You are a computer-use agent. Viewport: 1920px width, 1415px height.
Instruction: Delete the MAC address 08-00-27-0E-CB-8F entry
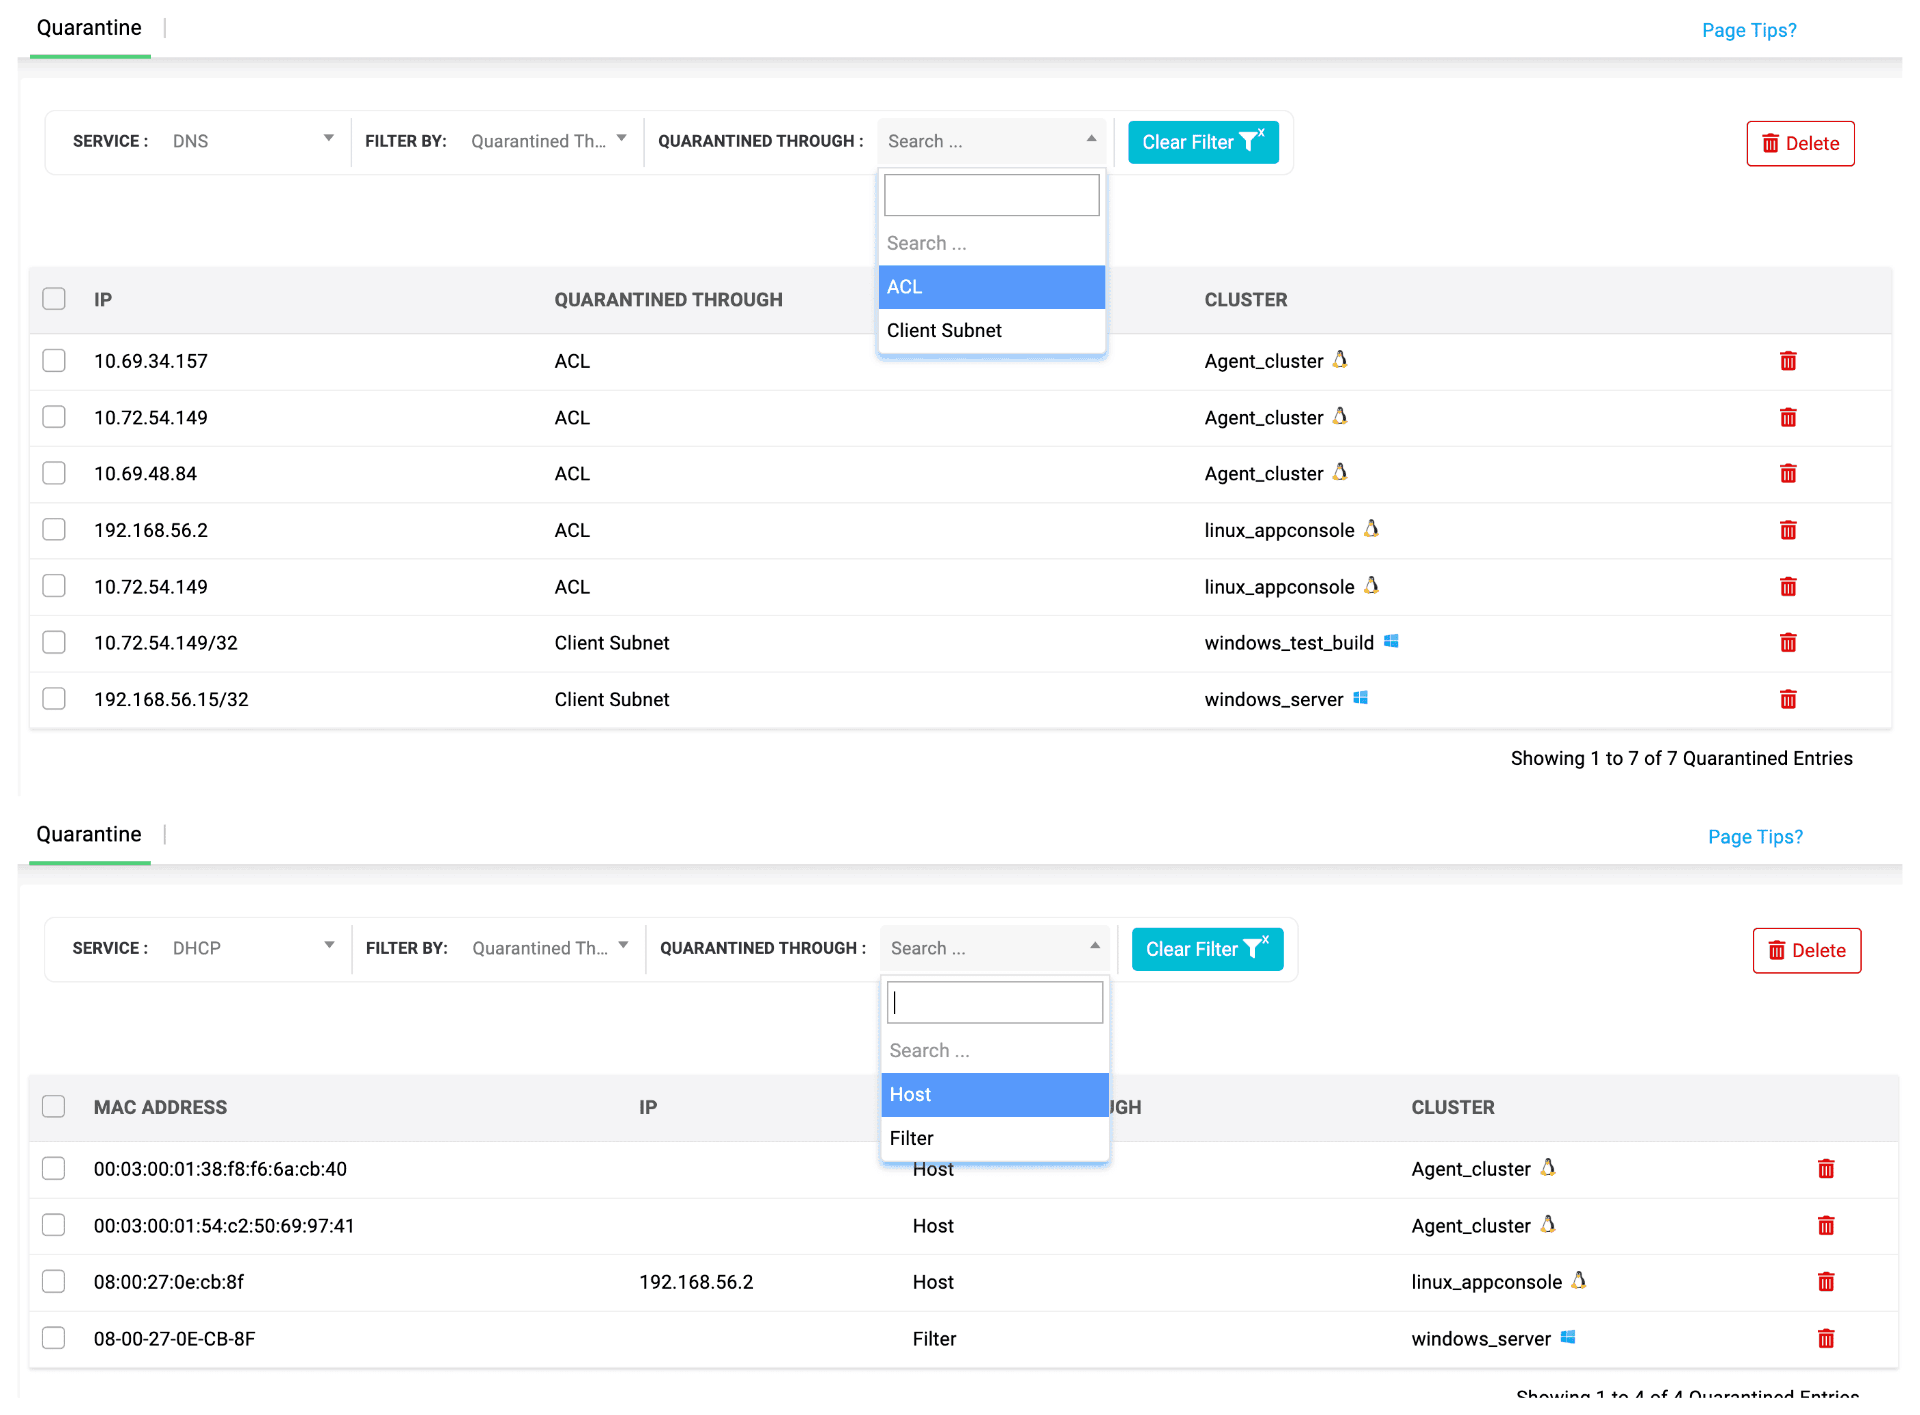tap(1825, 1338)
